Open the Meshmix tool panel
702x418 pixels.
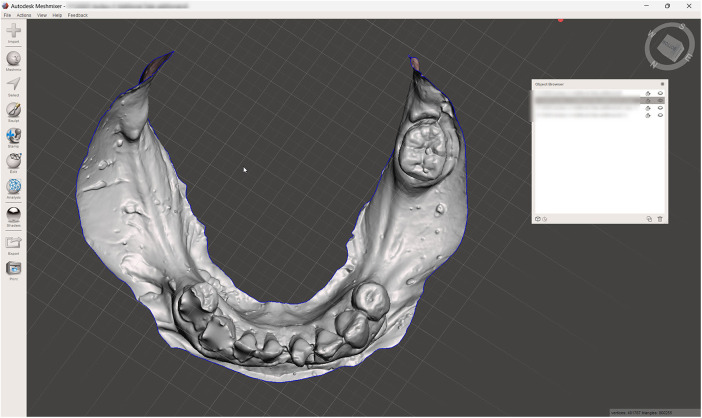[13, 61]
